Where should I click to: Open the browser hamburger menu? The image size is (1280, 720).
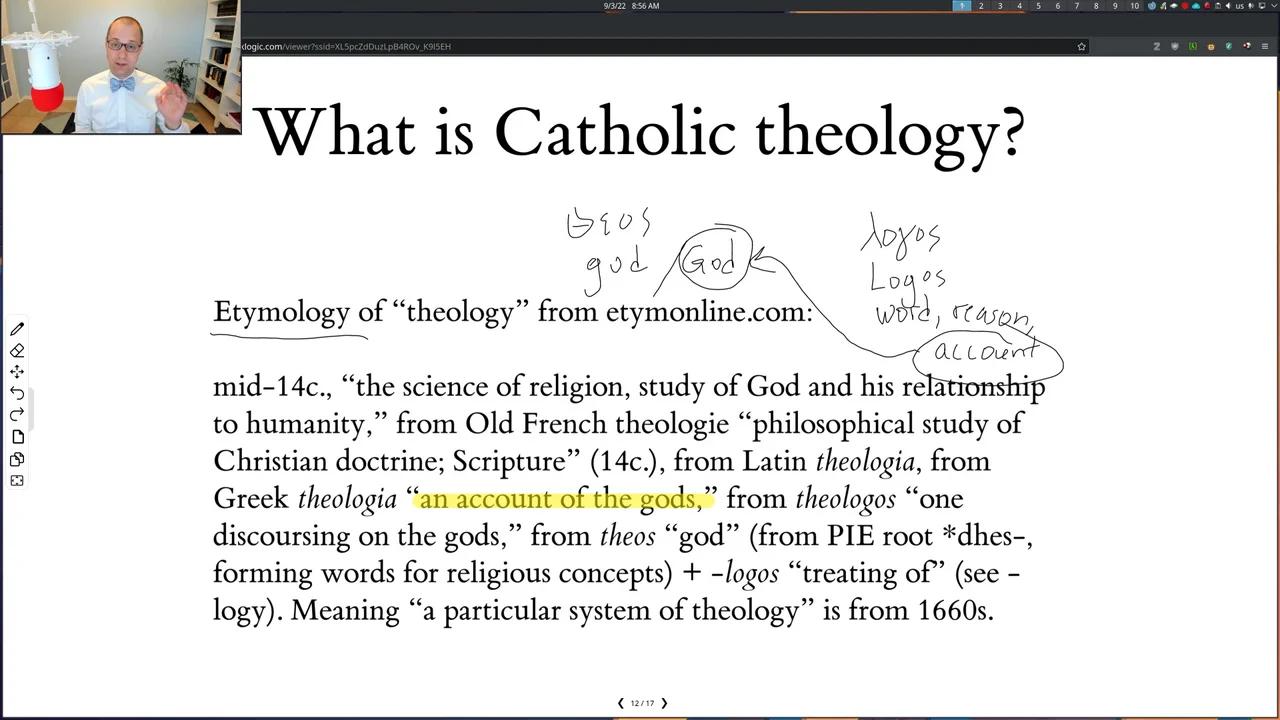[x=1264, y=46]
